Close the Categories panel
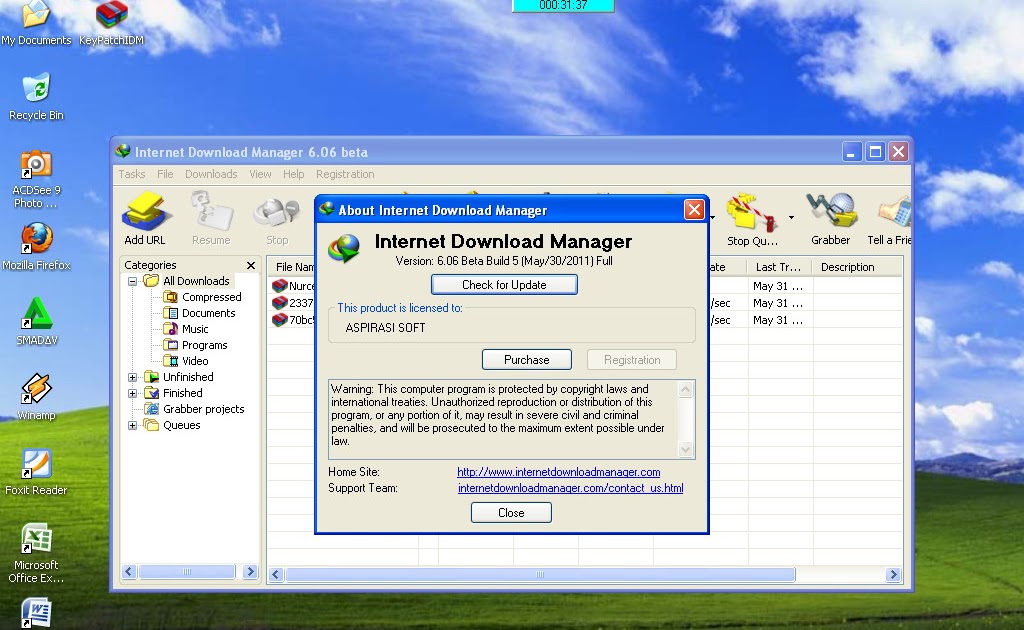 (x=251, y=265)
